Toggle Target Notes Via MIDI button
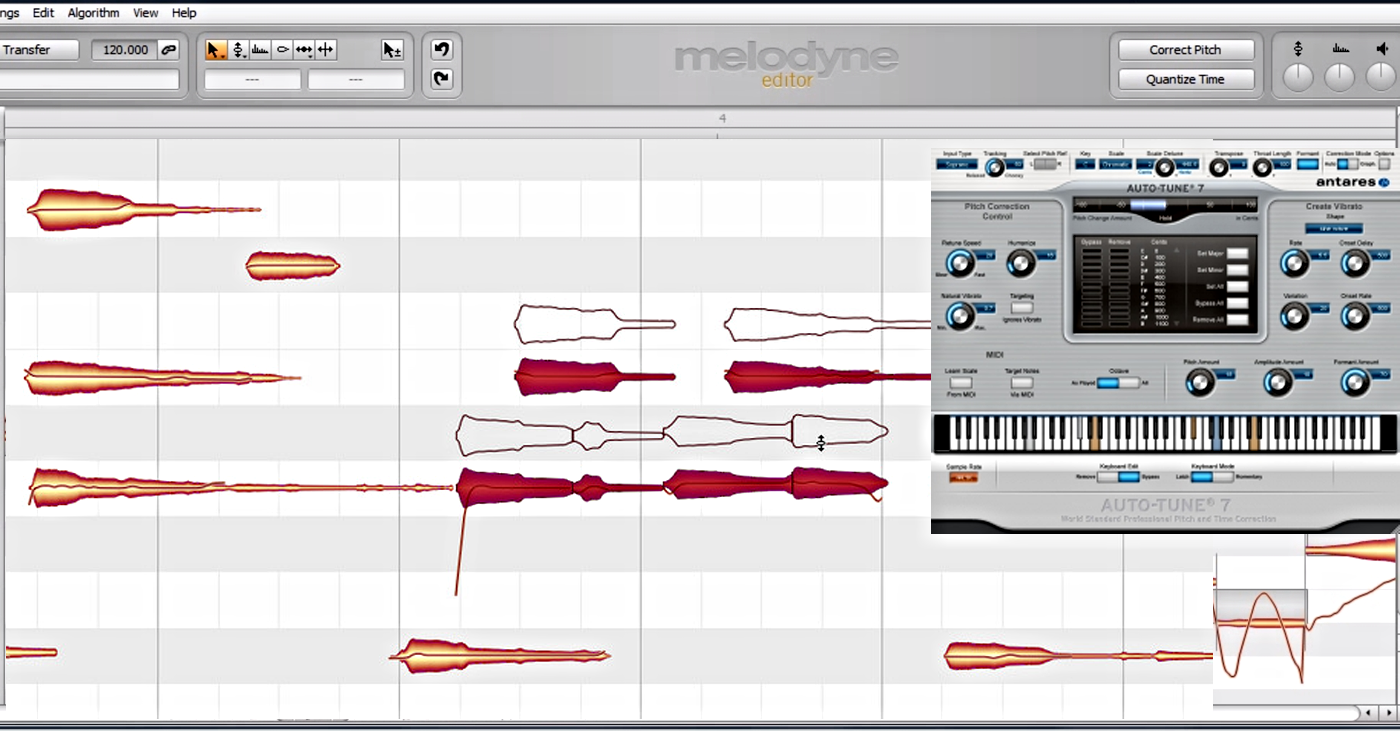The image size is (1400, 731). [x=1021, y=383]
